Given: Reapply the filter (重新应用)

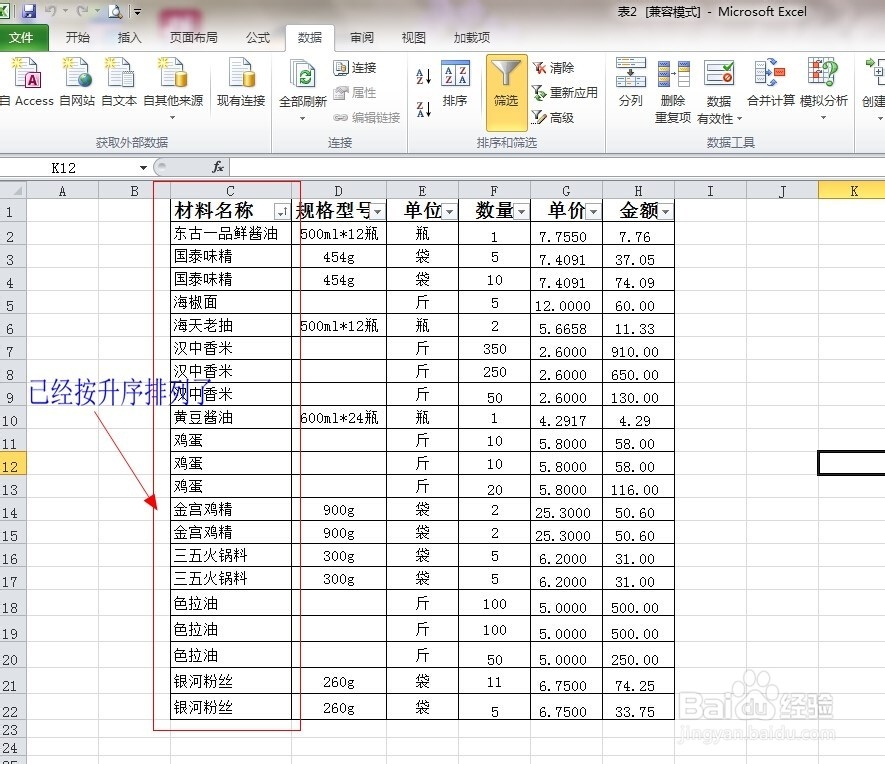Looking at the screenshot, I should coord(565,92).
